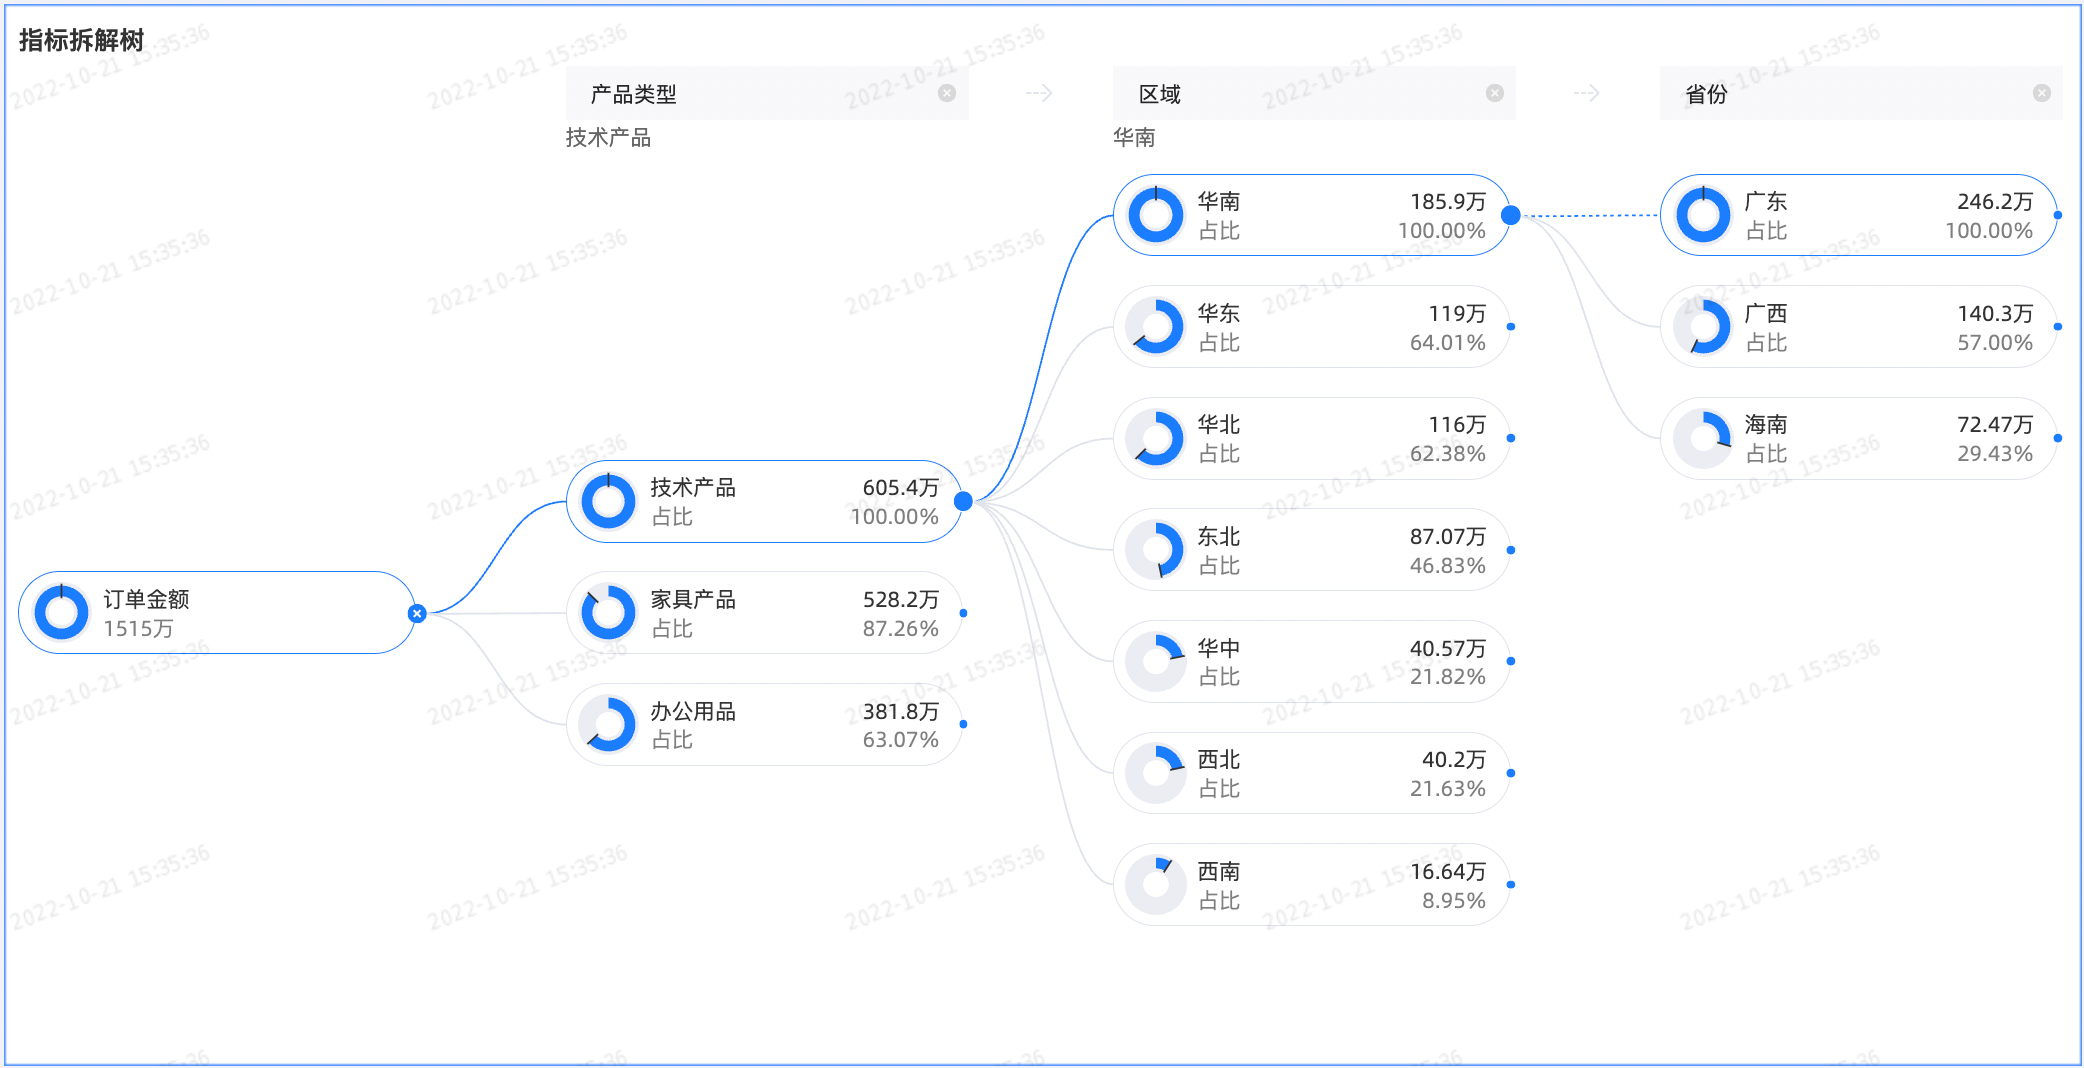Select the 办公用品 node label
The height and width of the screenshot is (1068, 2084).
point(693,711)
